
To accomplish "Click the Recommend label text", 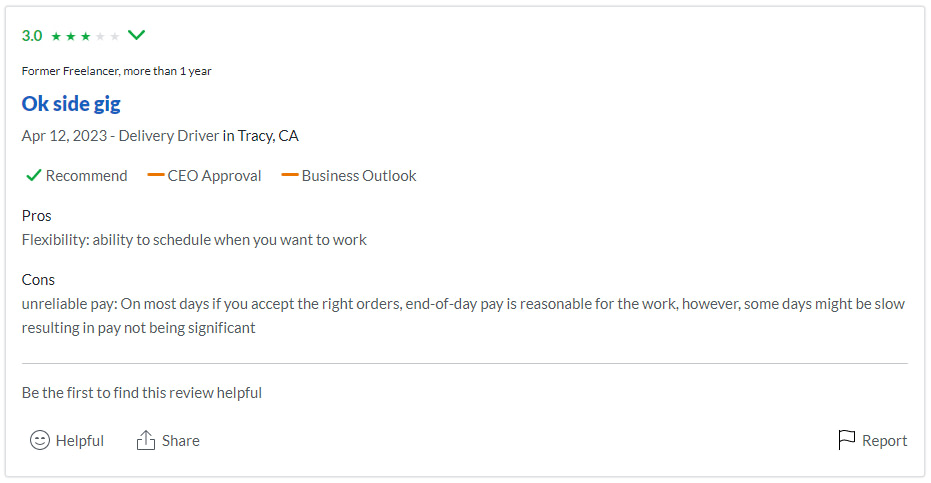I will click(x=87, y=176).
